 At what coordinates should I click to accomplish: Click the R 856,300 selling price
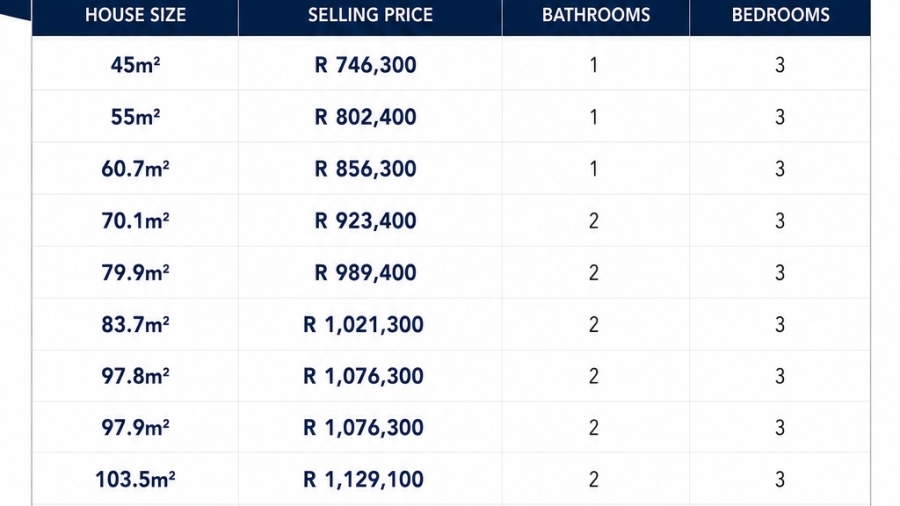tap(365, 169)
